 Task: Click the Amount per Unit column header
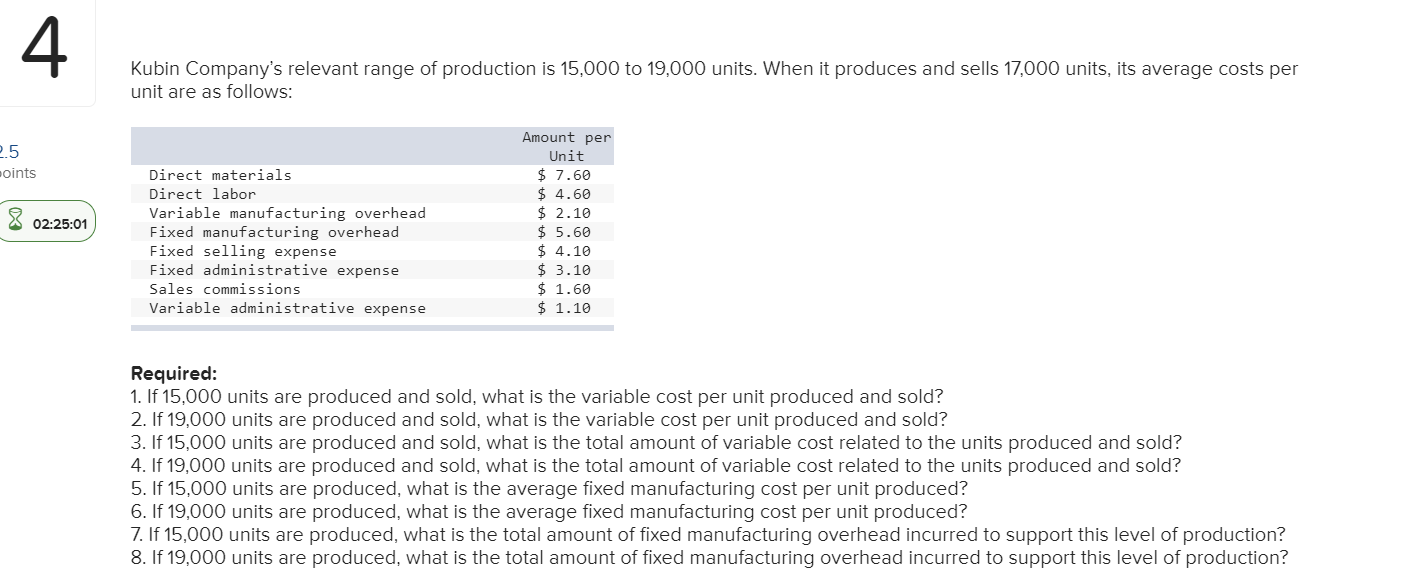(x=566, y=146)
